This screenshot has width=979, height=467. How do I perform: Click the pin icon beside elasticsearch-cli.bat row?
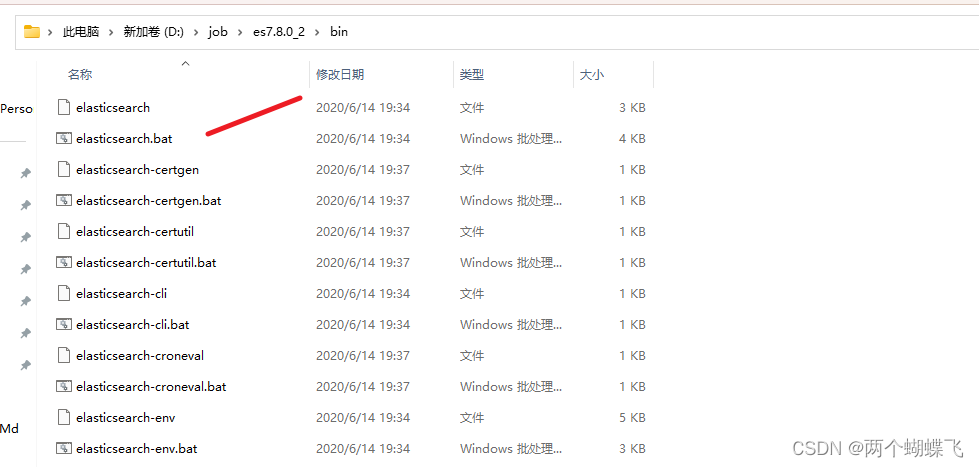click(25, 333)
